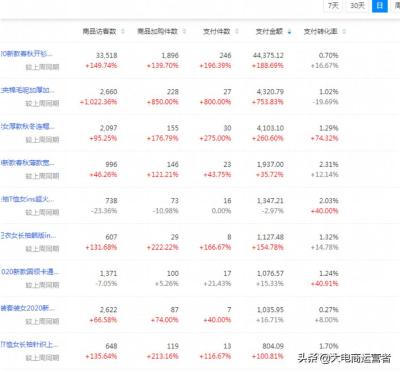Click the payment amount 1,076.57
Image resolution: width=400 pixels, height=372 pixels.
270,273
